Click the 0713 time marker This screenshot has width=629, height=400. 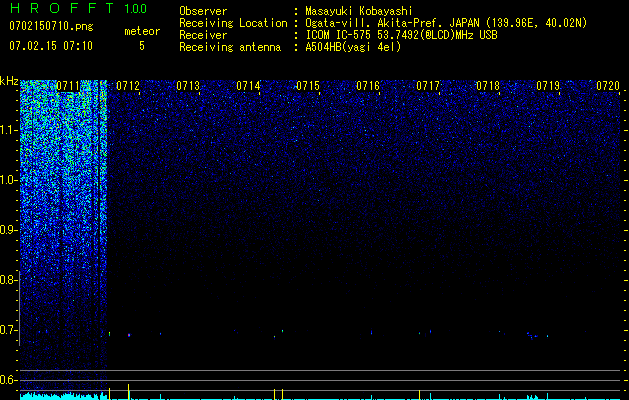coord(188,86)
